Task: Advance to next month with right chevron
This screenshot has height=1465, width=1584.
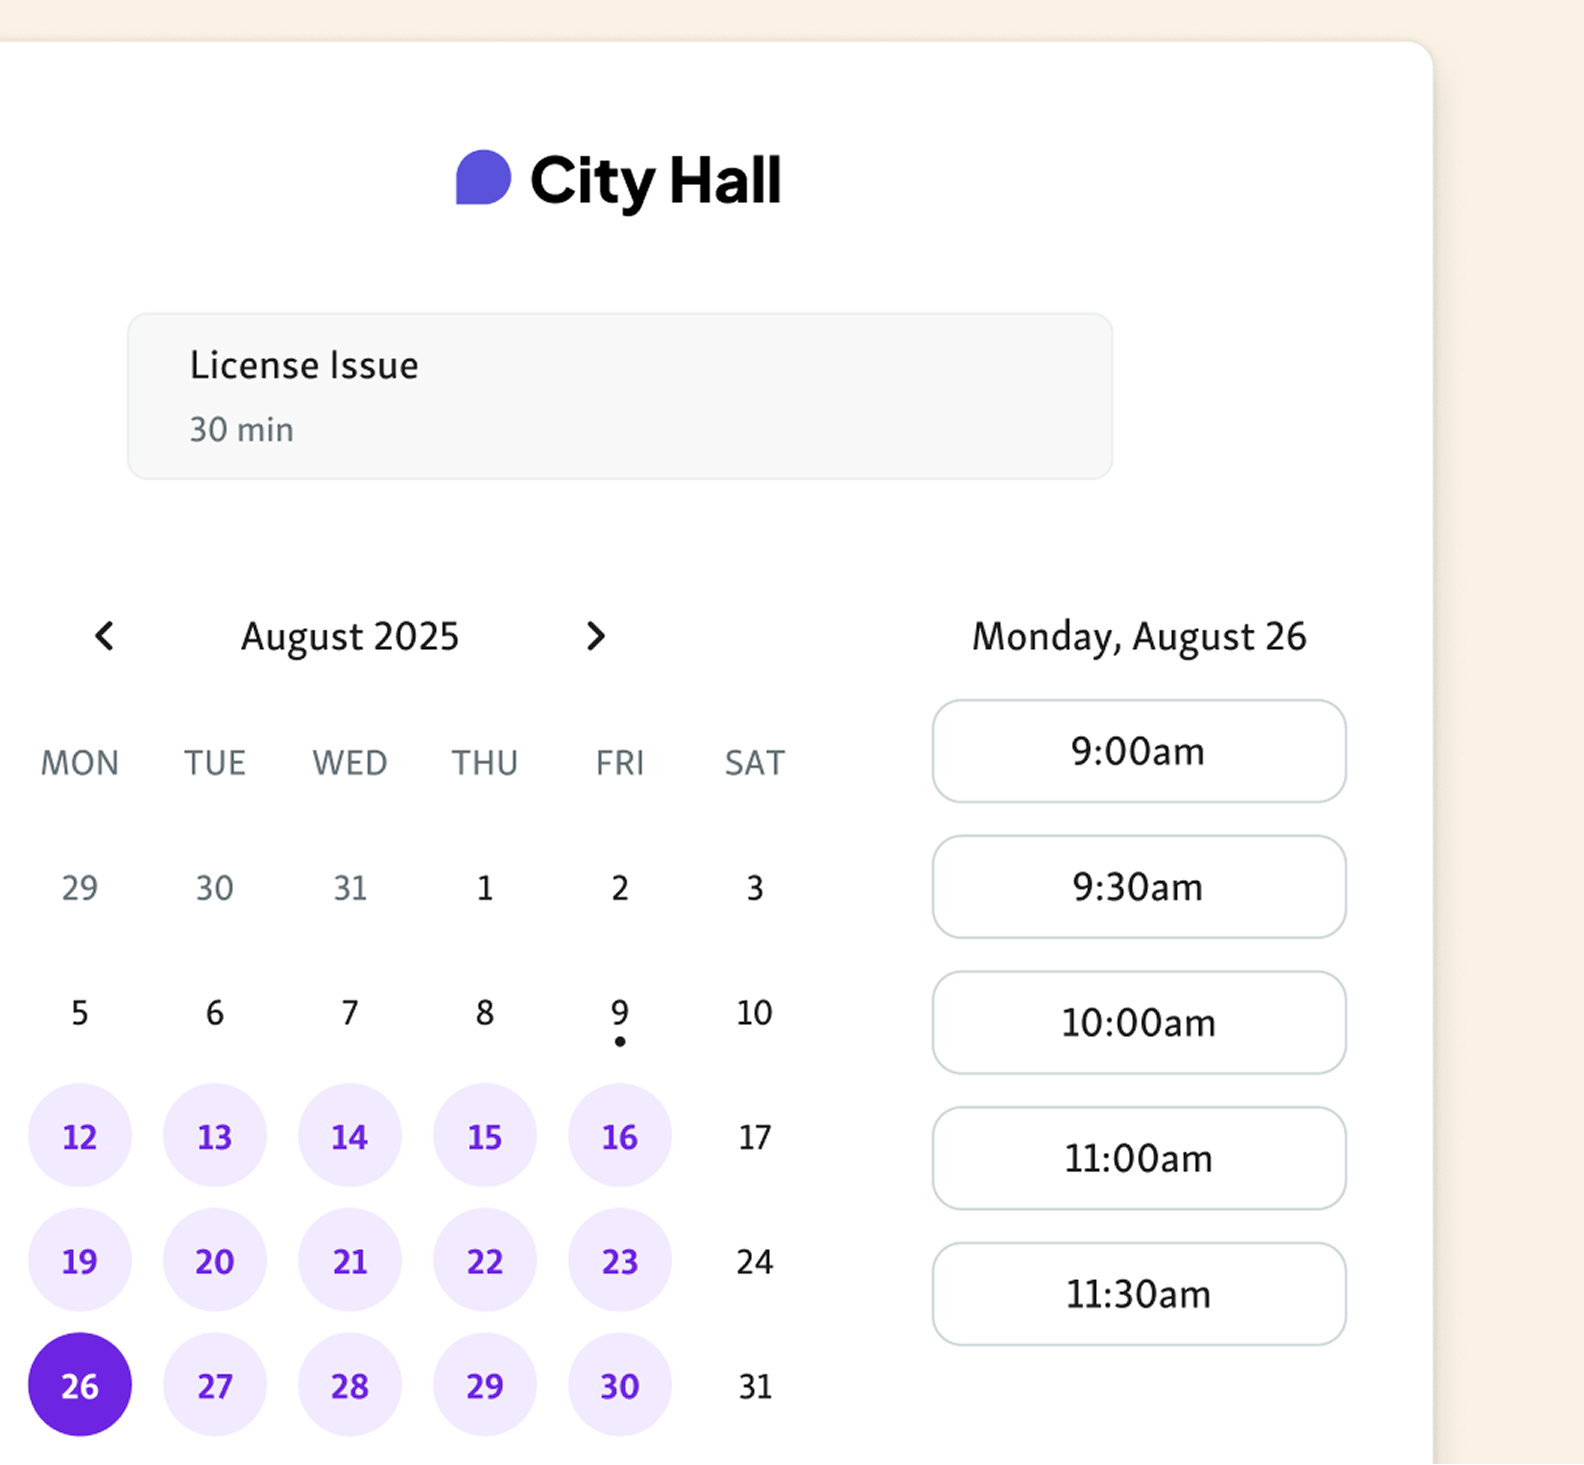Action: tap(595, 636)
